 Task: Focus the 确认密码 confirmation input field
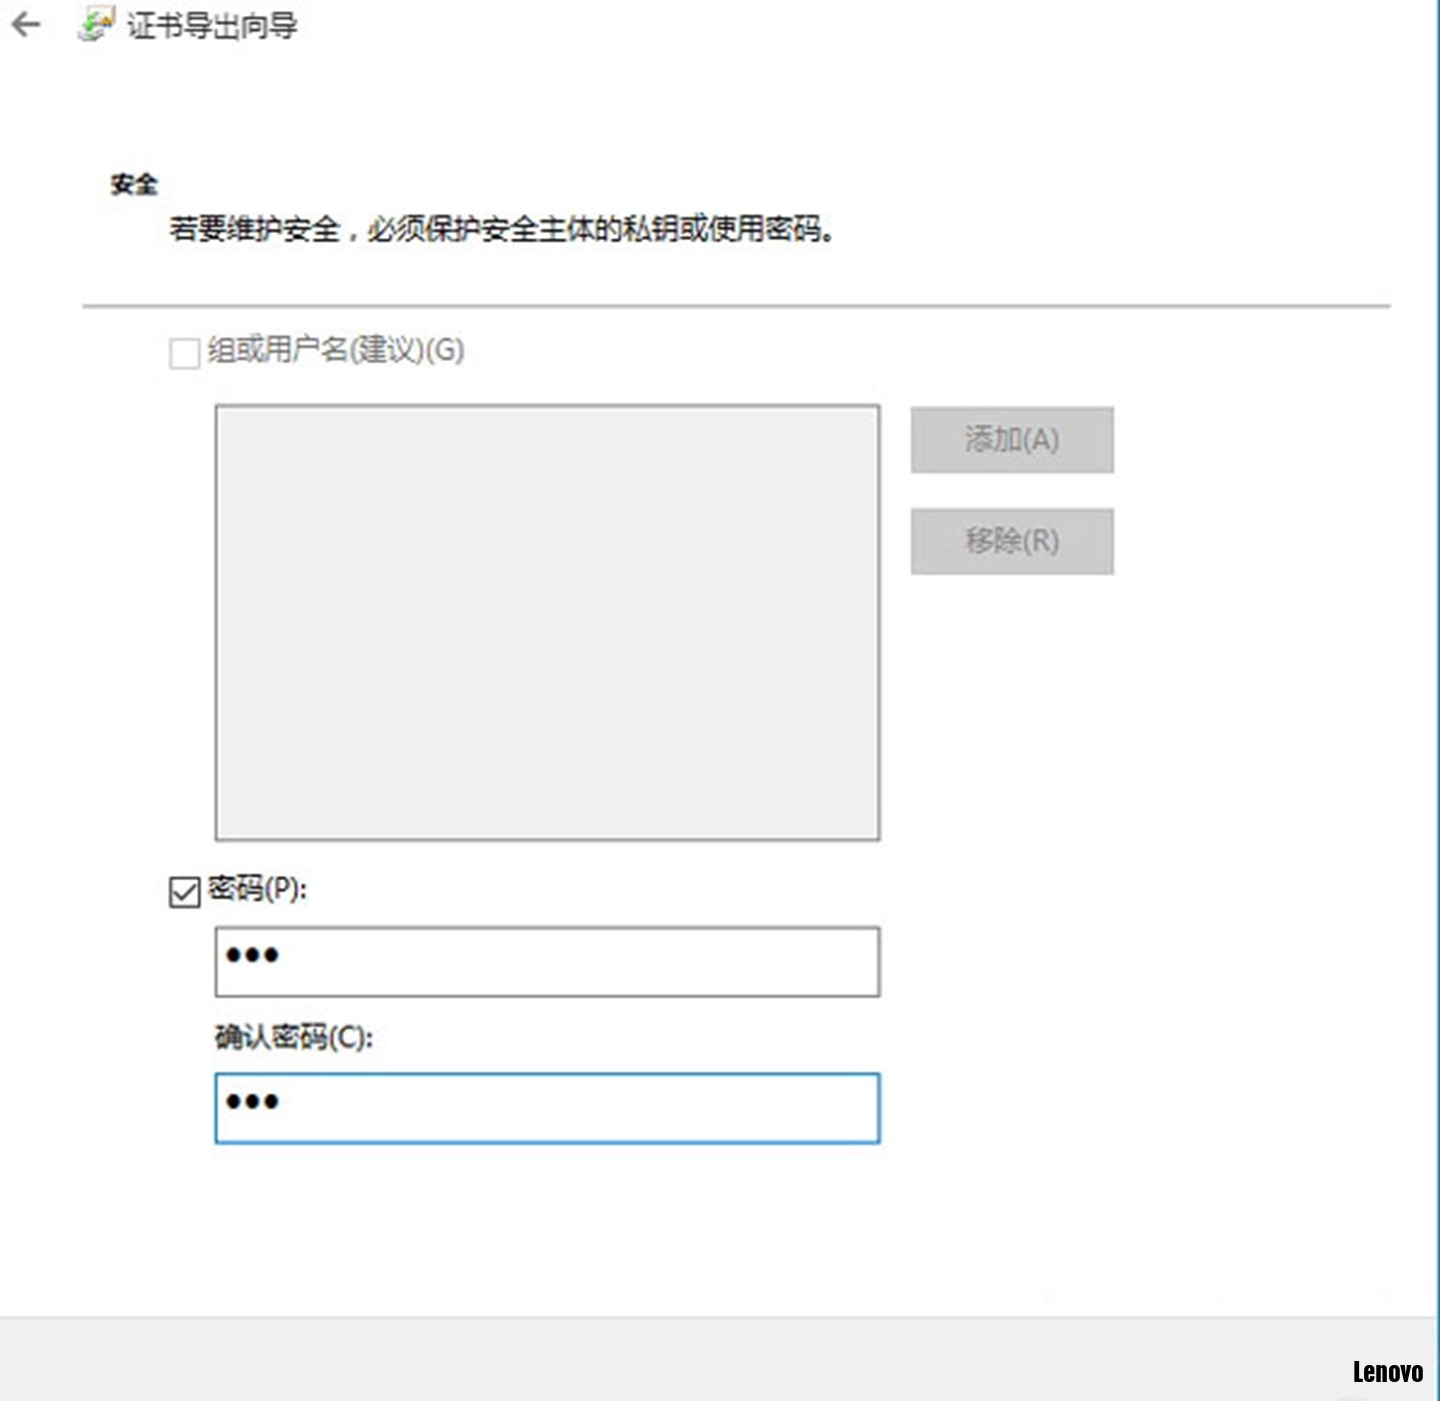tap(547, 1108)
